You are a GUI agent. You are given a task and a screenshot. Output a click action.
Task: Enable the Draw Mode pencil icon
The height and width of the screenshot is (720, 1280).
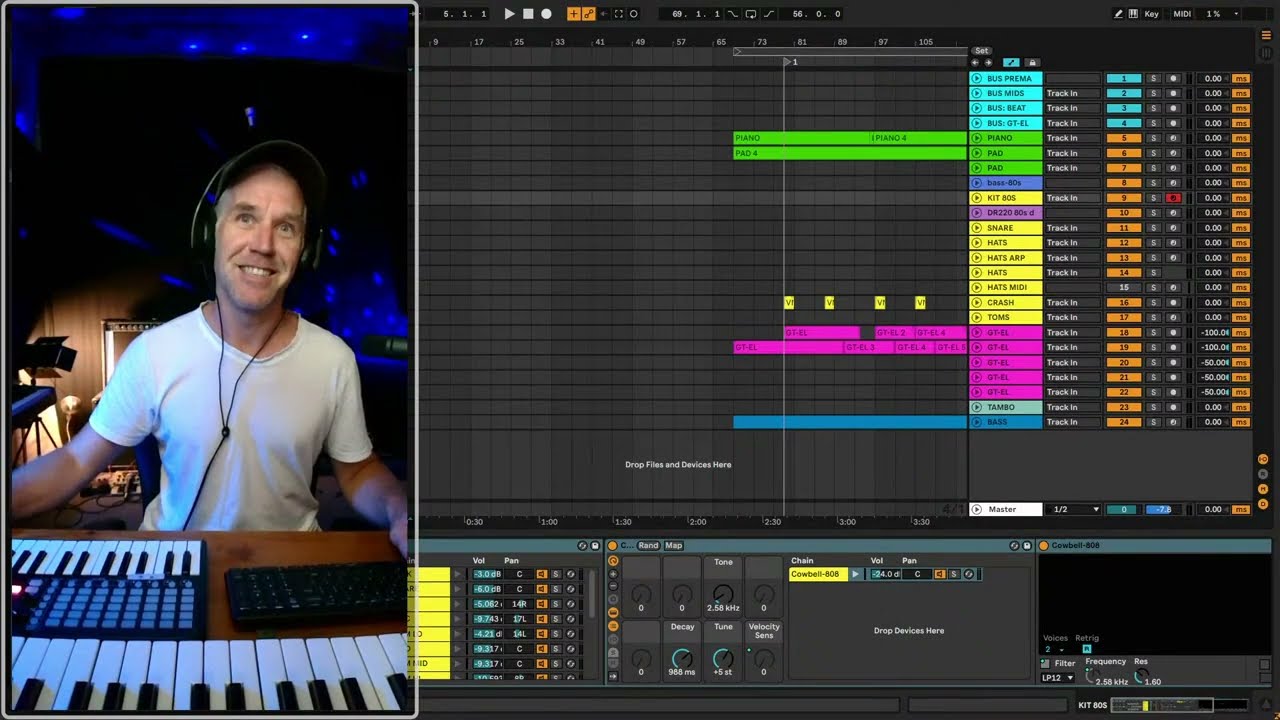click(x=1118, y=14)
